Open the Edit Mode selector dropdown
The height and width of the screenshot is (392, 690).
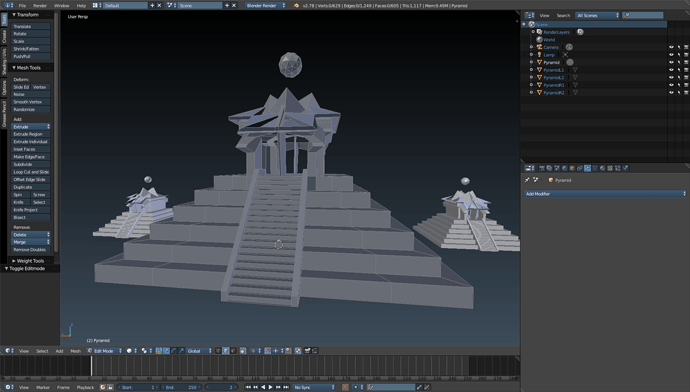(105, 351)
